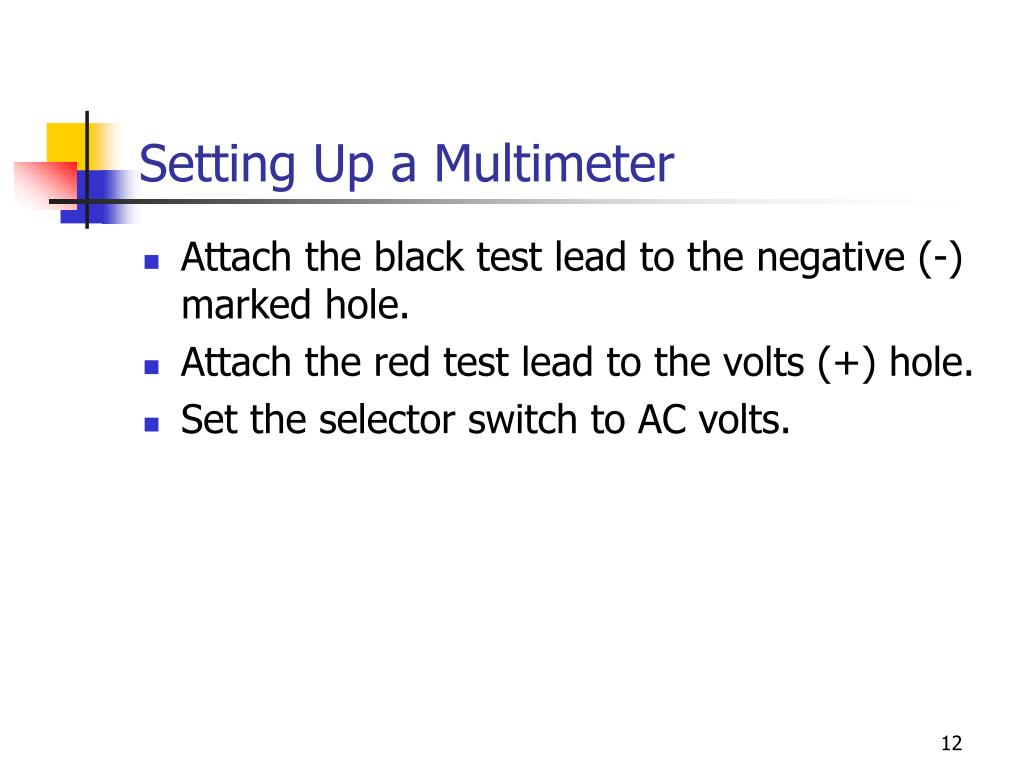Click the 'negative (-)' text in first bullet

pos(859,258)
